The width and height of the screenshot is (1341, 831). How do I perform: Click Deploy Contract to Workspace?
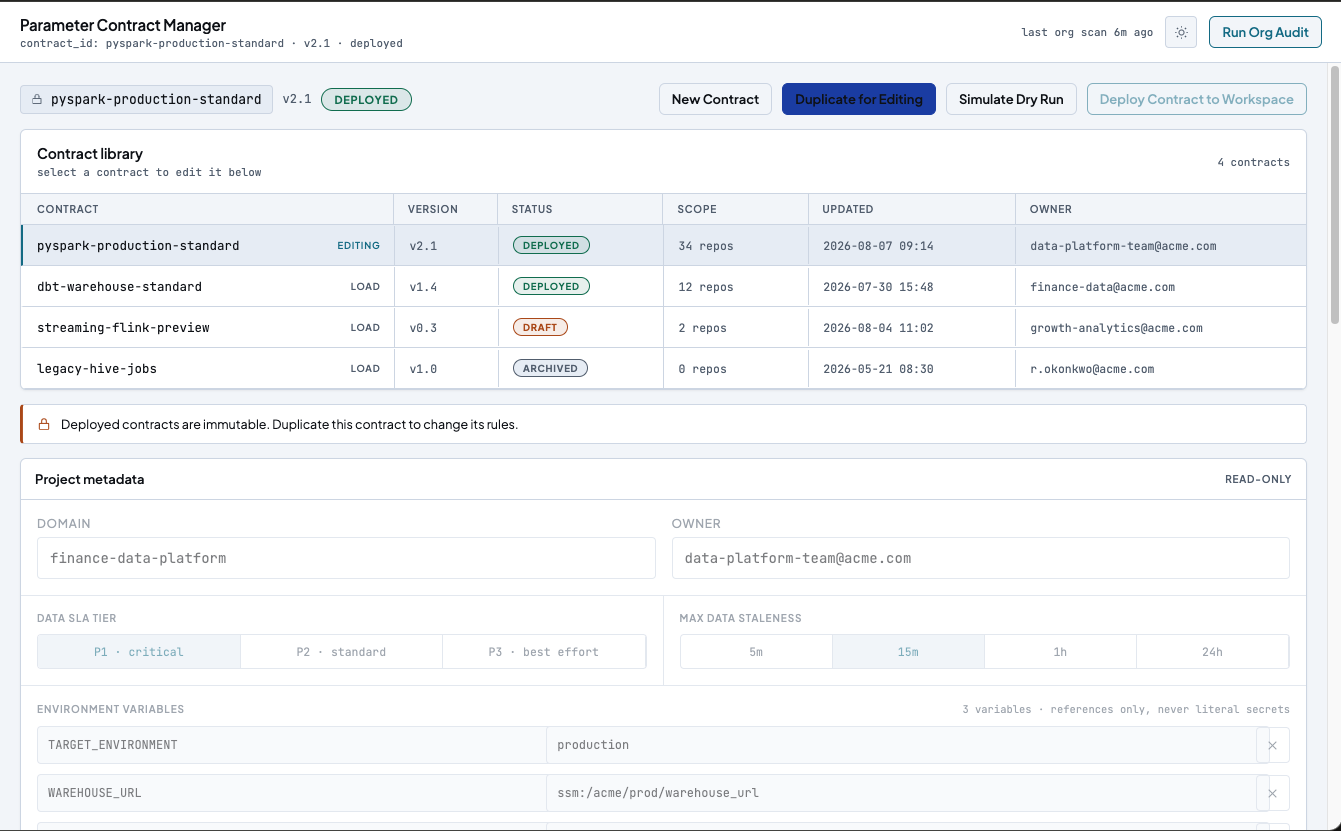[1197, 99]
